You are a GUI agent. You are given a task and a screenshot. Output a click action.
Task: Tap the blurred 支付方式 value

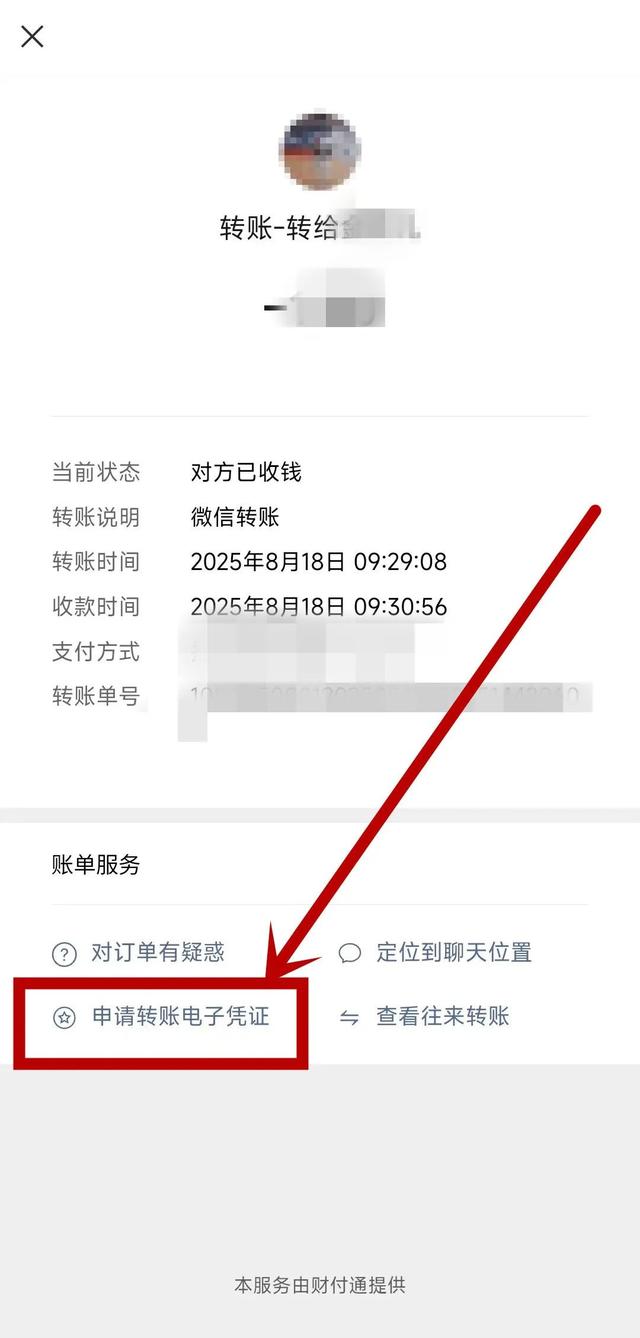point(302,652)
